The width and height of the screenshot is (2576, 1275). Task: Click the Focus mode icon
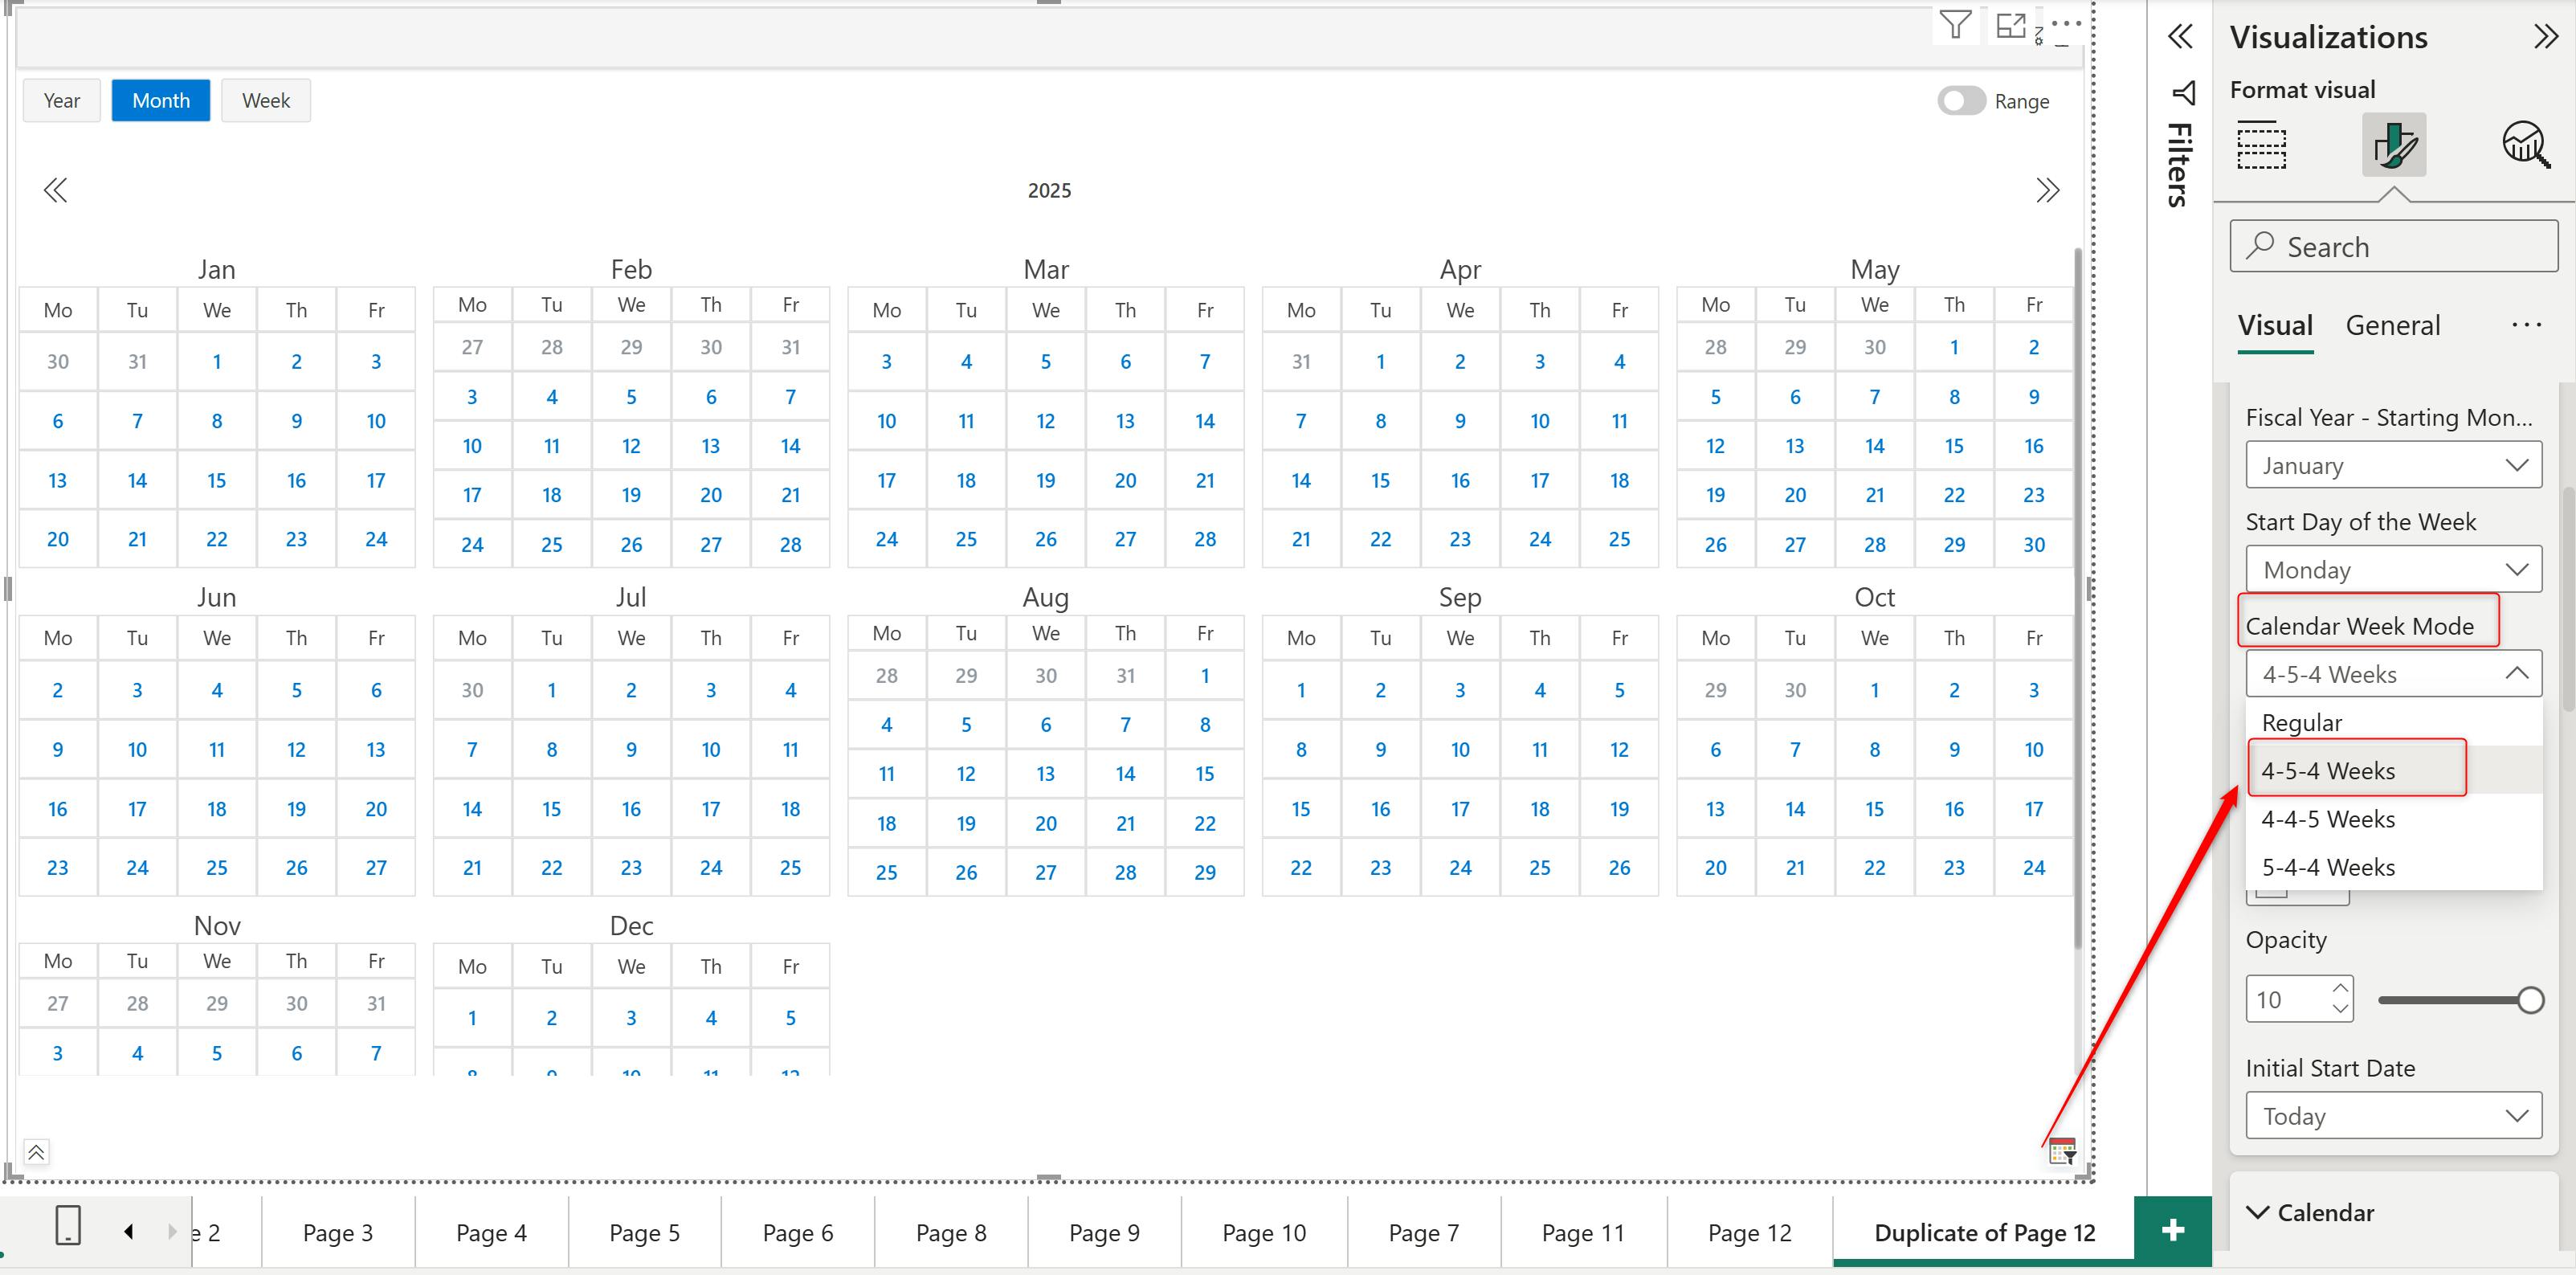[x=2010, y=25]
